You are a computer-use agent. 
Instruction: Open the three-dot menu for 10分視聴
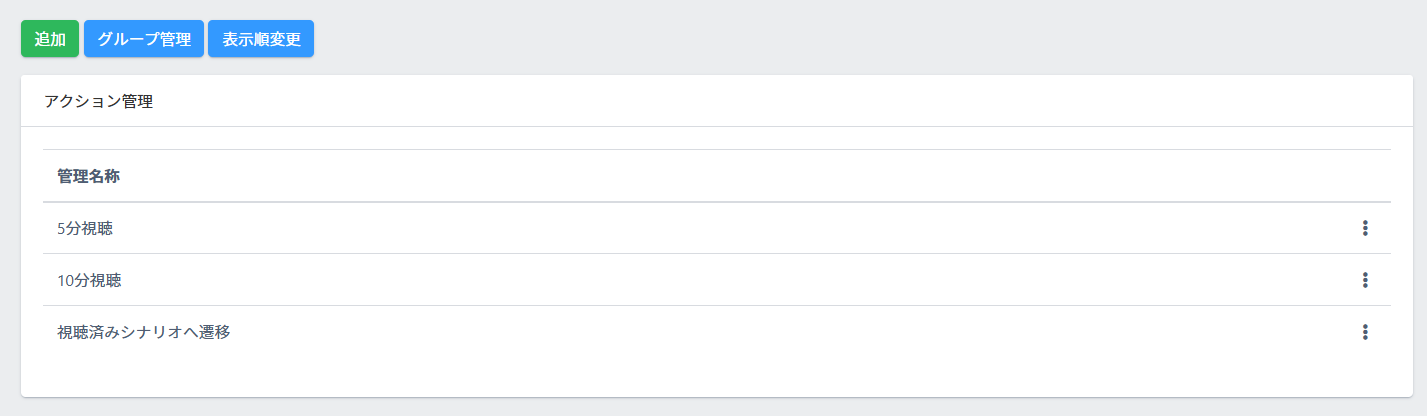point(1364,280)
